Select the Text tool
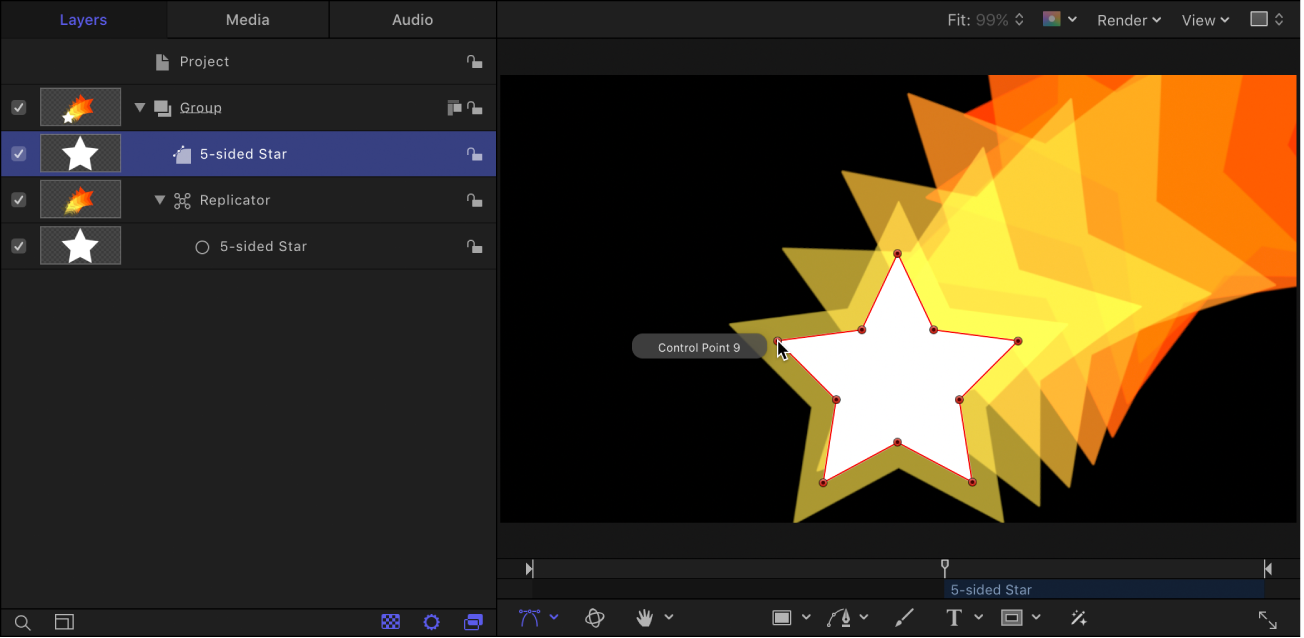1304x638 pixels. click(953, 617)
